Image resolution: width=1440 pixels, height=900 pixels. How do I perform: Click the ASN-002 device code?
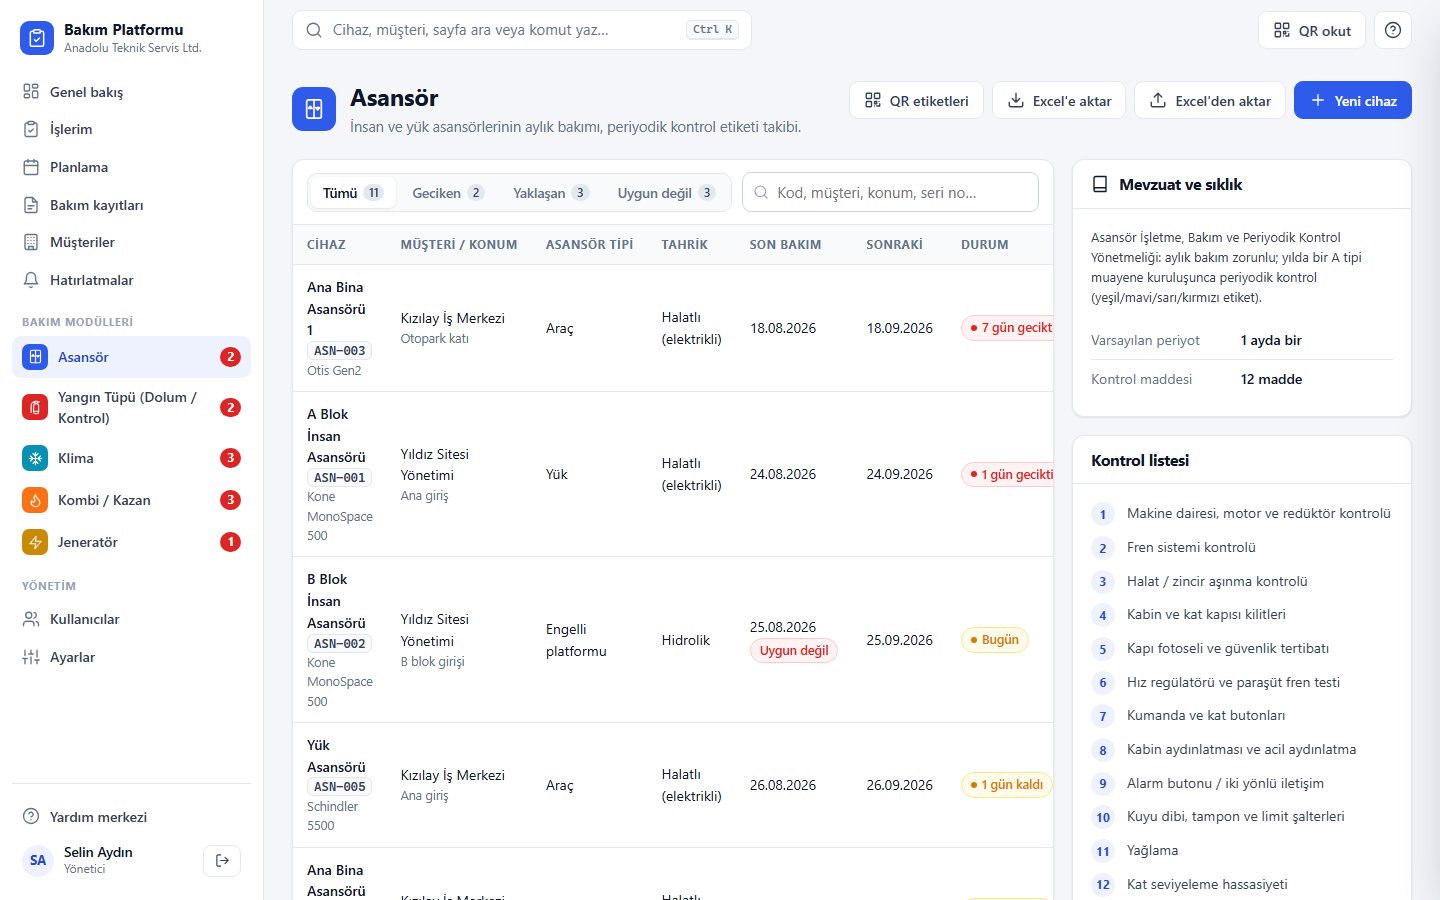tap(340, 644)
